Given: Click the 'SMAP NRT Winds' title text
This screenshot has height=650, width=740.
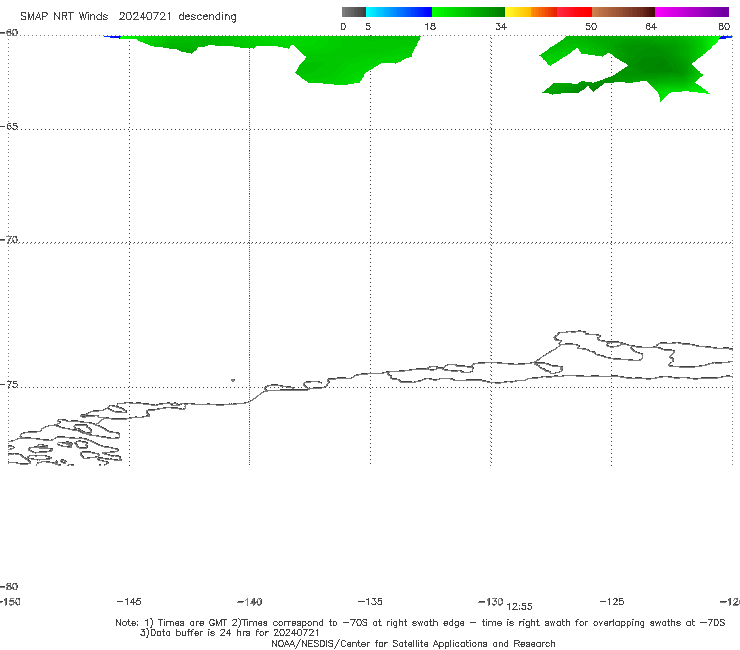Looking at the screenshot, I should pyautogui.click(x=64, y=17).
